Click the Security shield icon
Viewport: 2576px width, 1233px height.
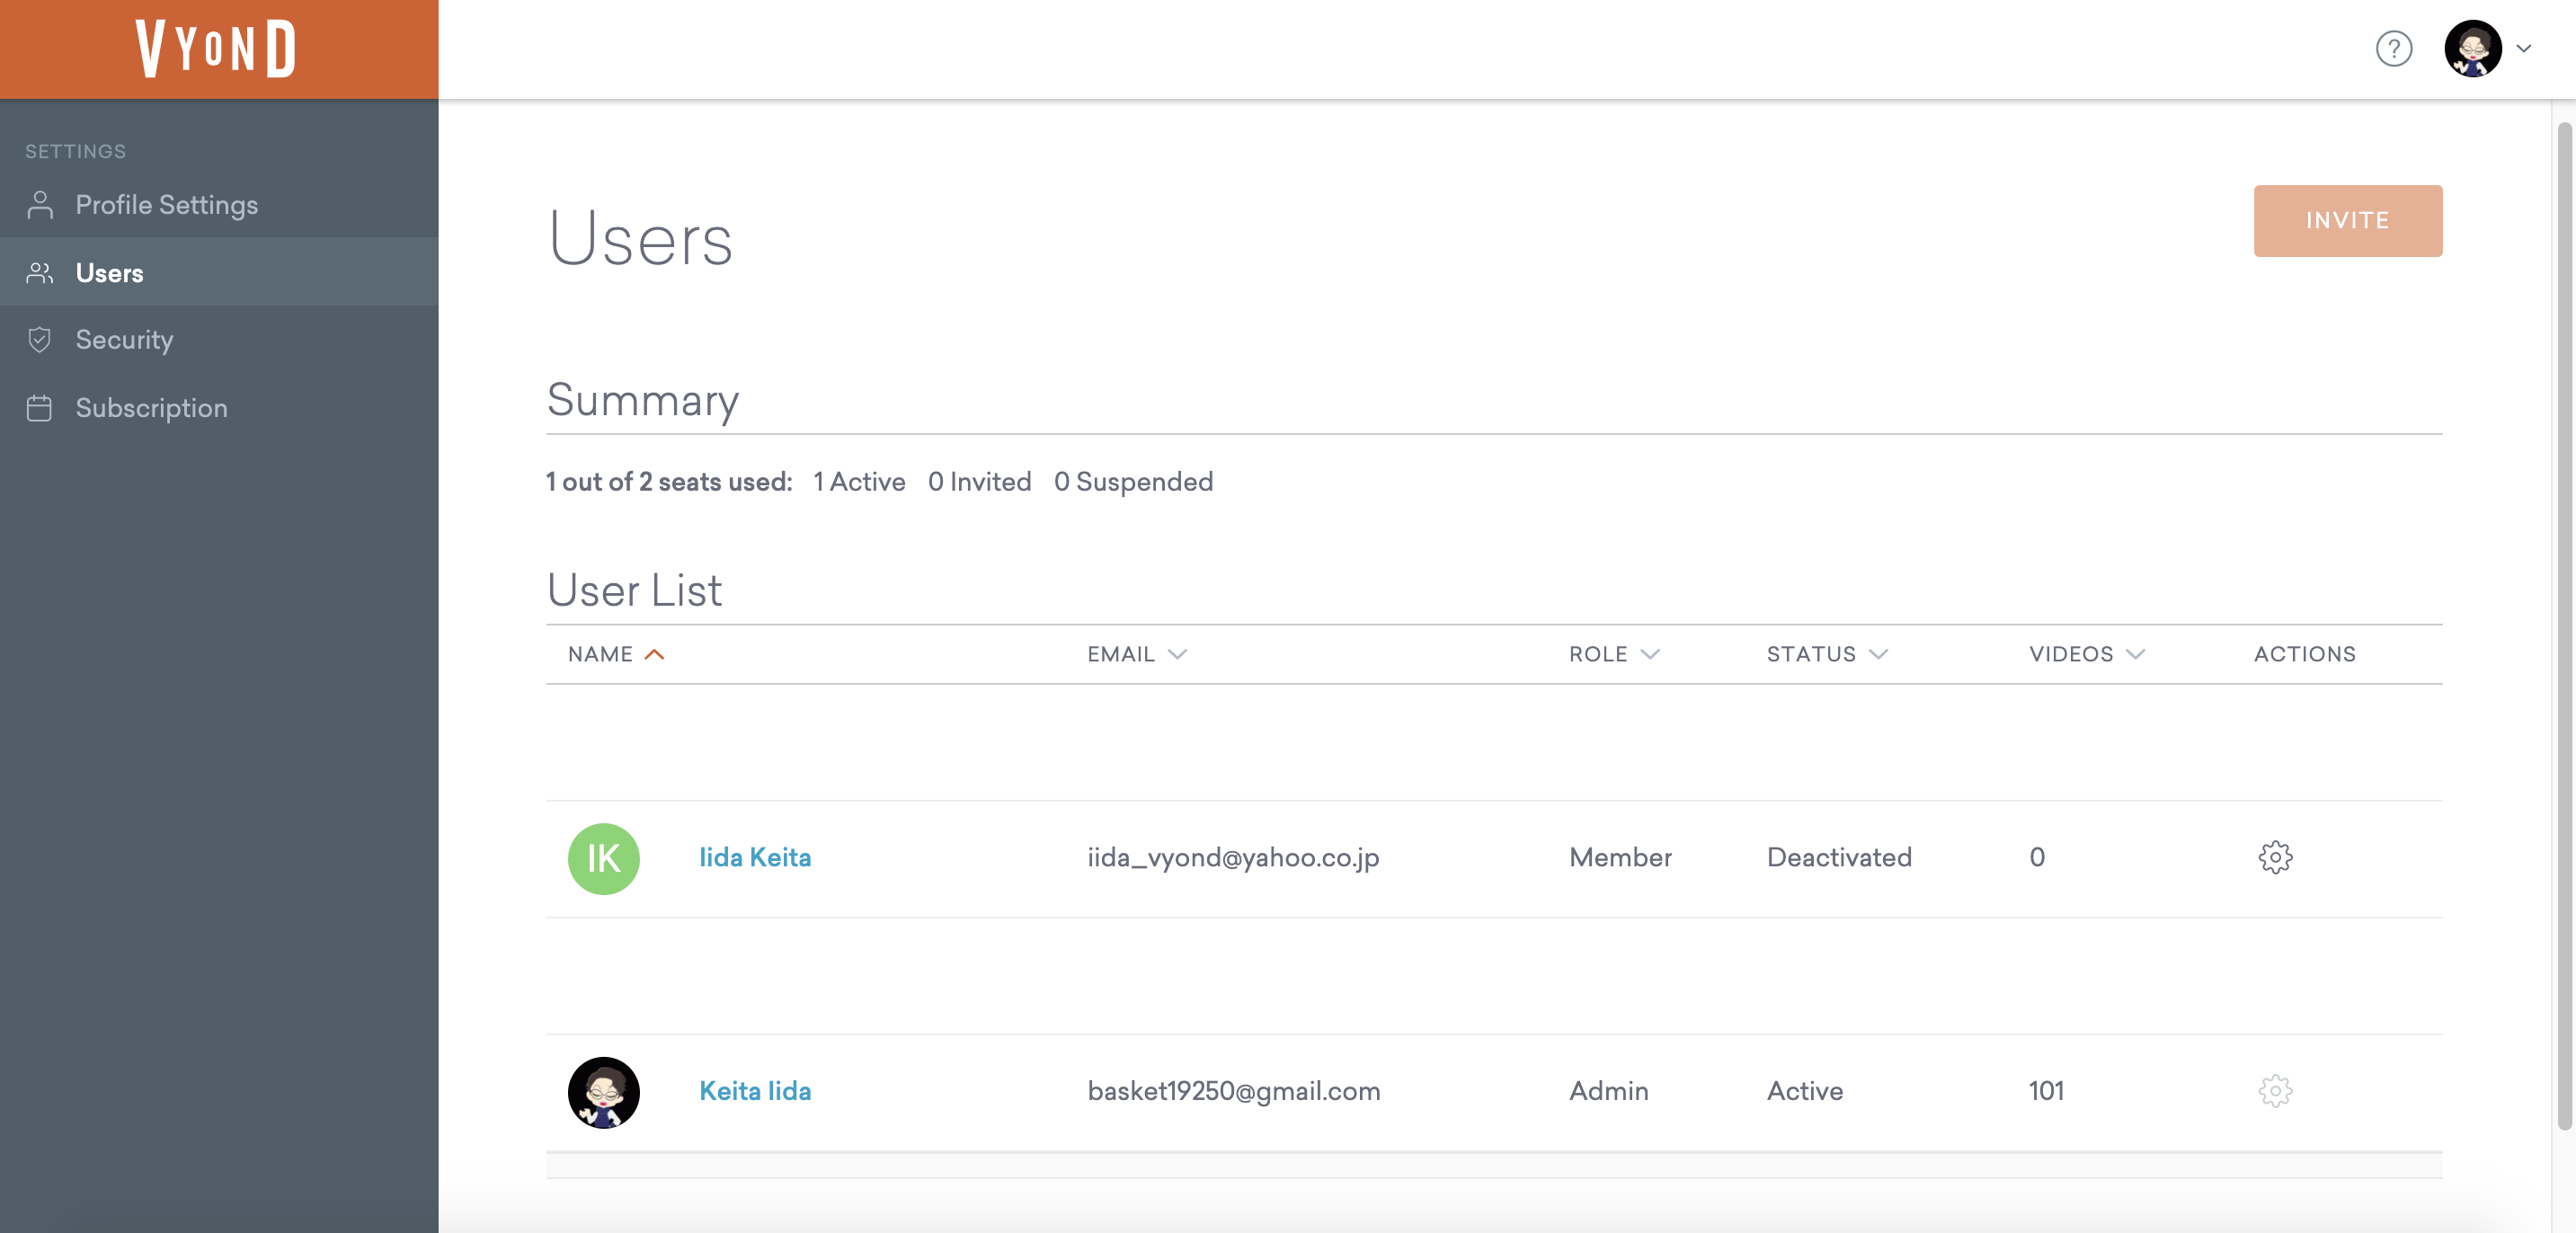(40, 340)
